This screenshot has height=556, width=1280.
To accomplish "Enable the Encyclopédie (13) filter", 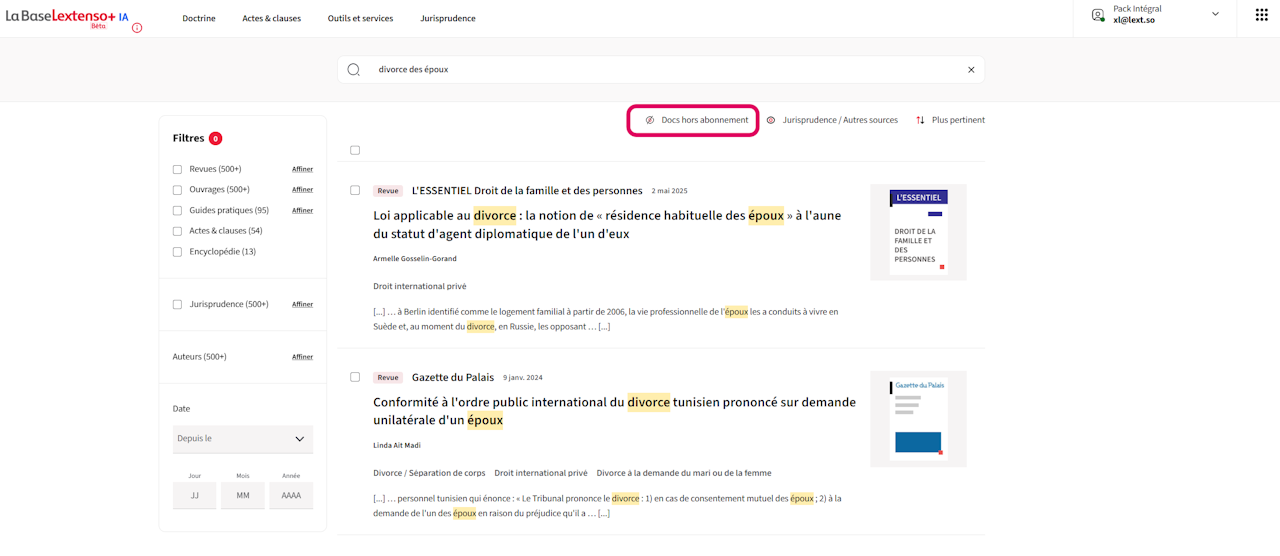I will (177, 252).
